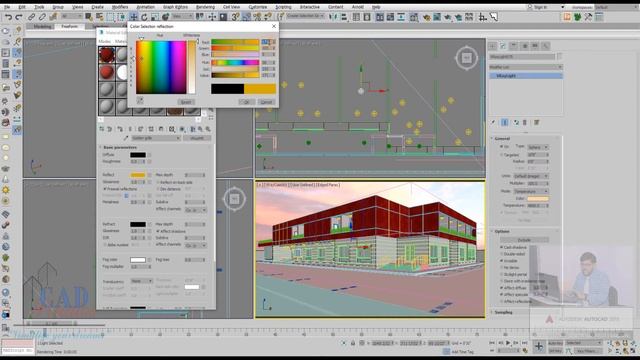Screen dimensions: 640x360
Task: Open the Tools menu
Action: [x=39, y=7]
